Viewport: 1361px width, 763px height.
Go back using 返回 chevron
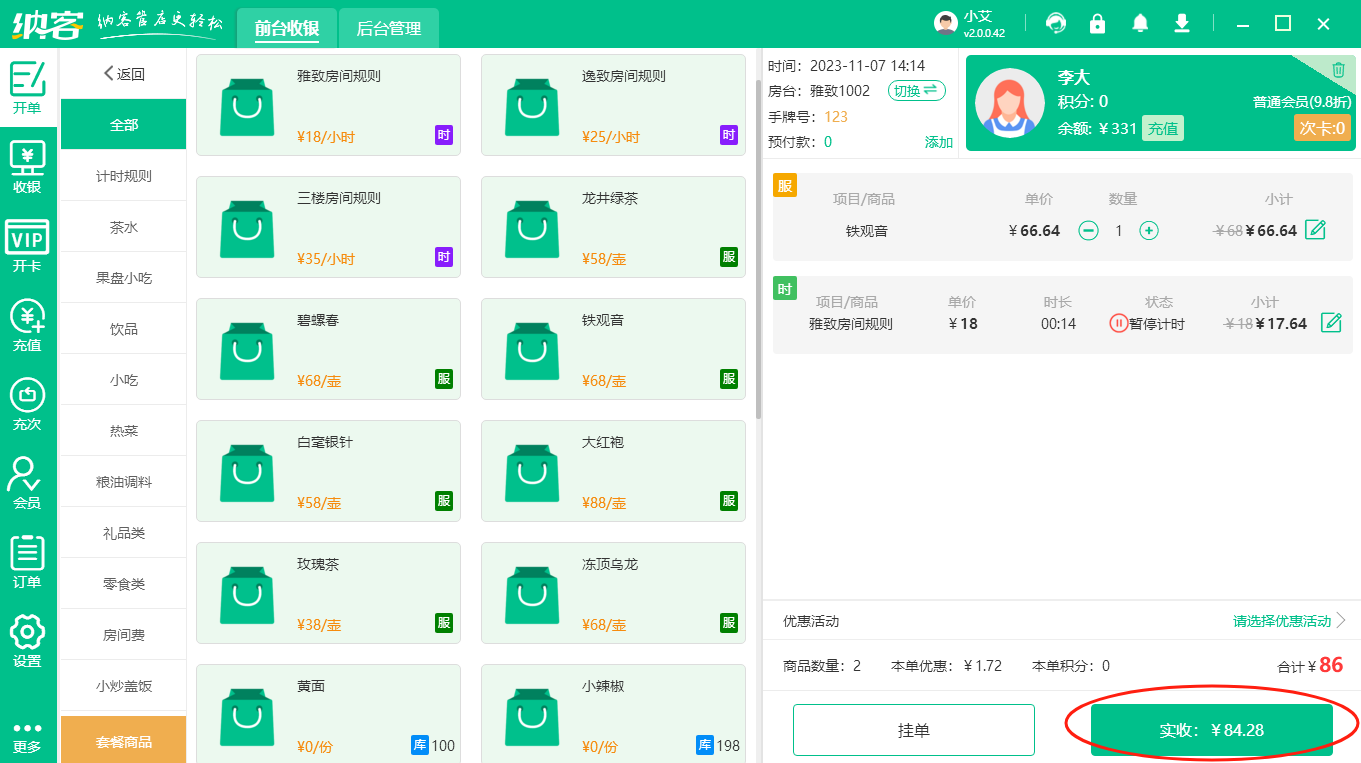pos(124,74)
